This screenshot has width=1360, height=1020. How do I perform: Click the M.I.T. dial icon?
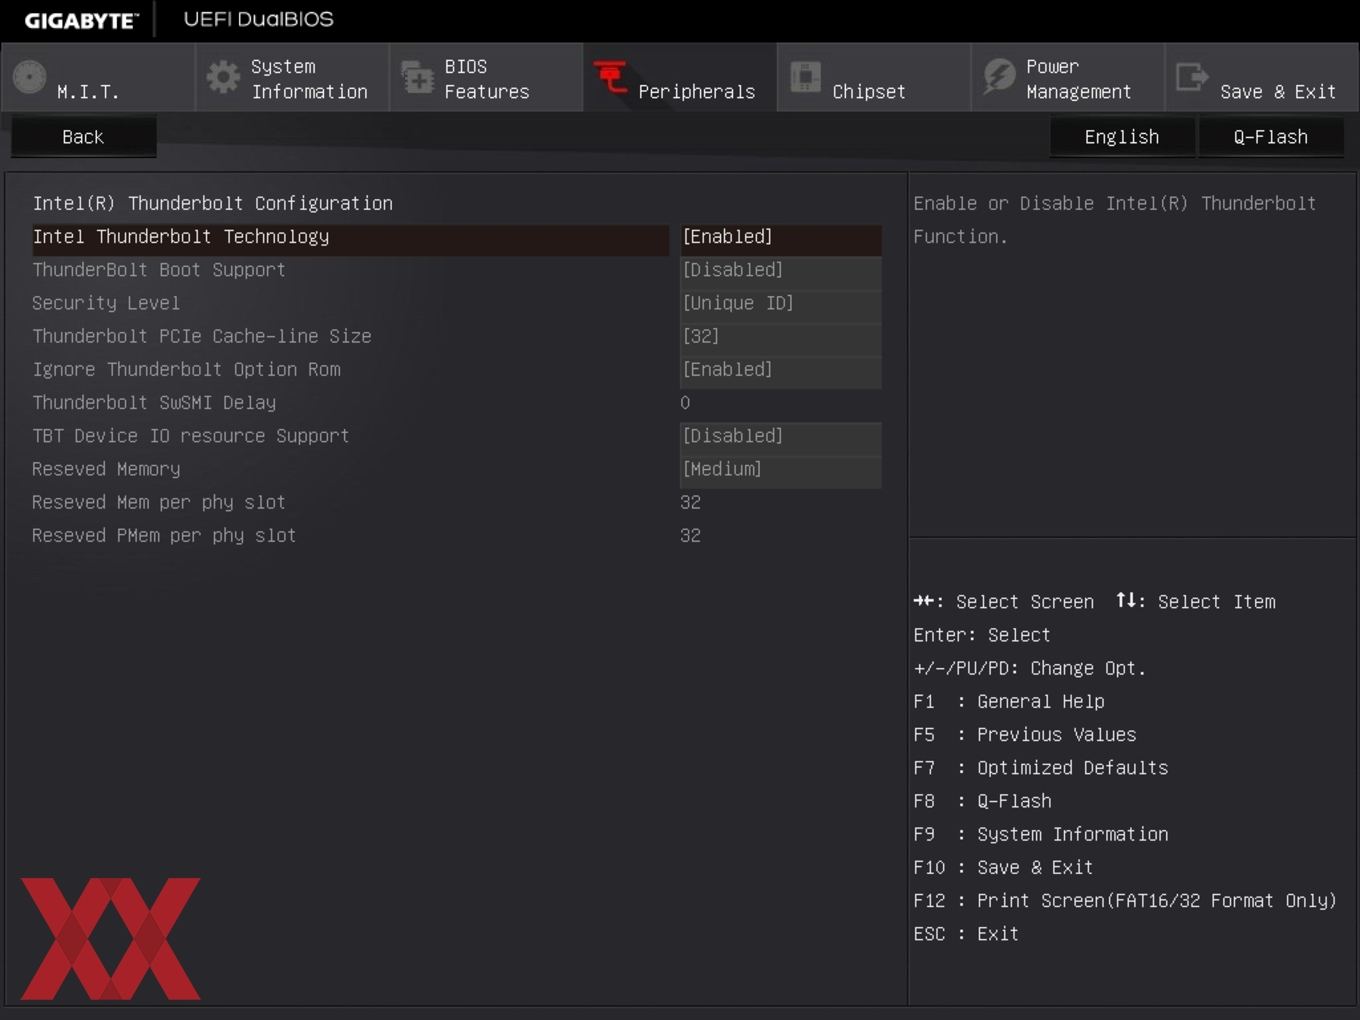tap(30, 77)
